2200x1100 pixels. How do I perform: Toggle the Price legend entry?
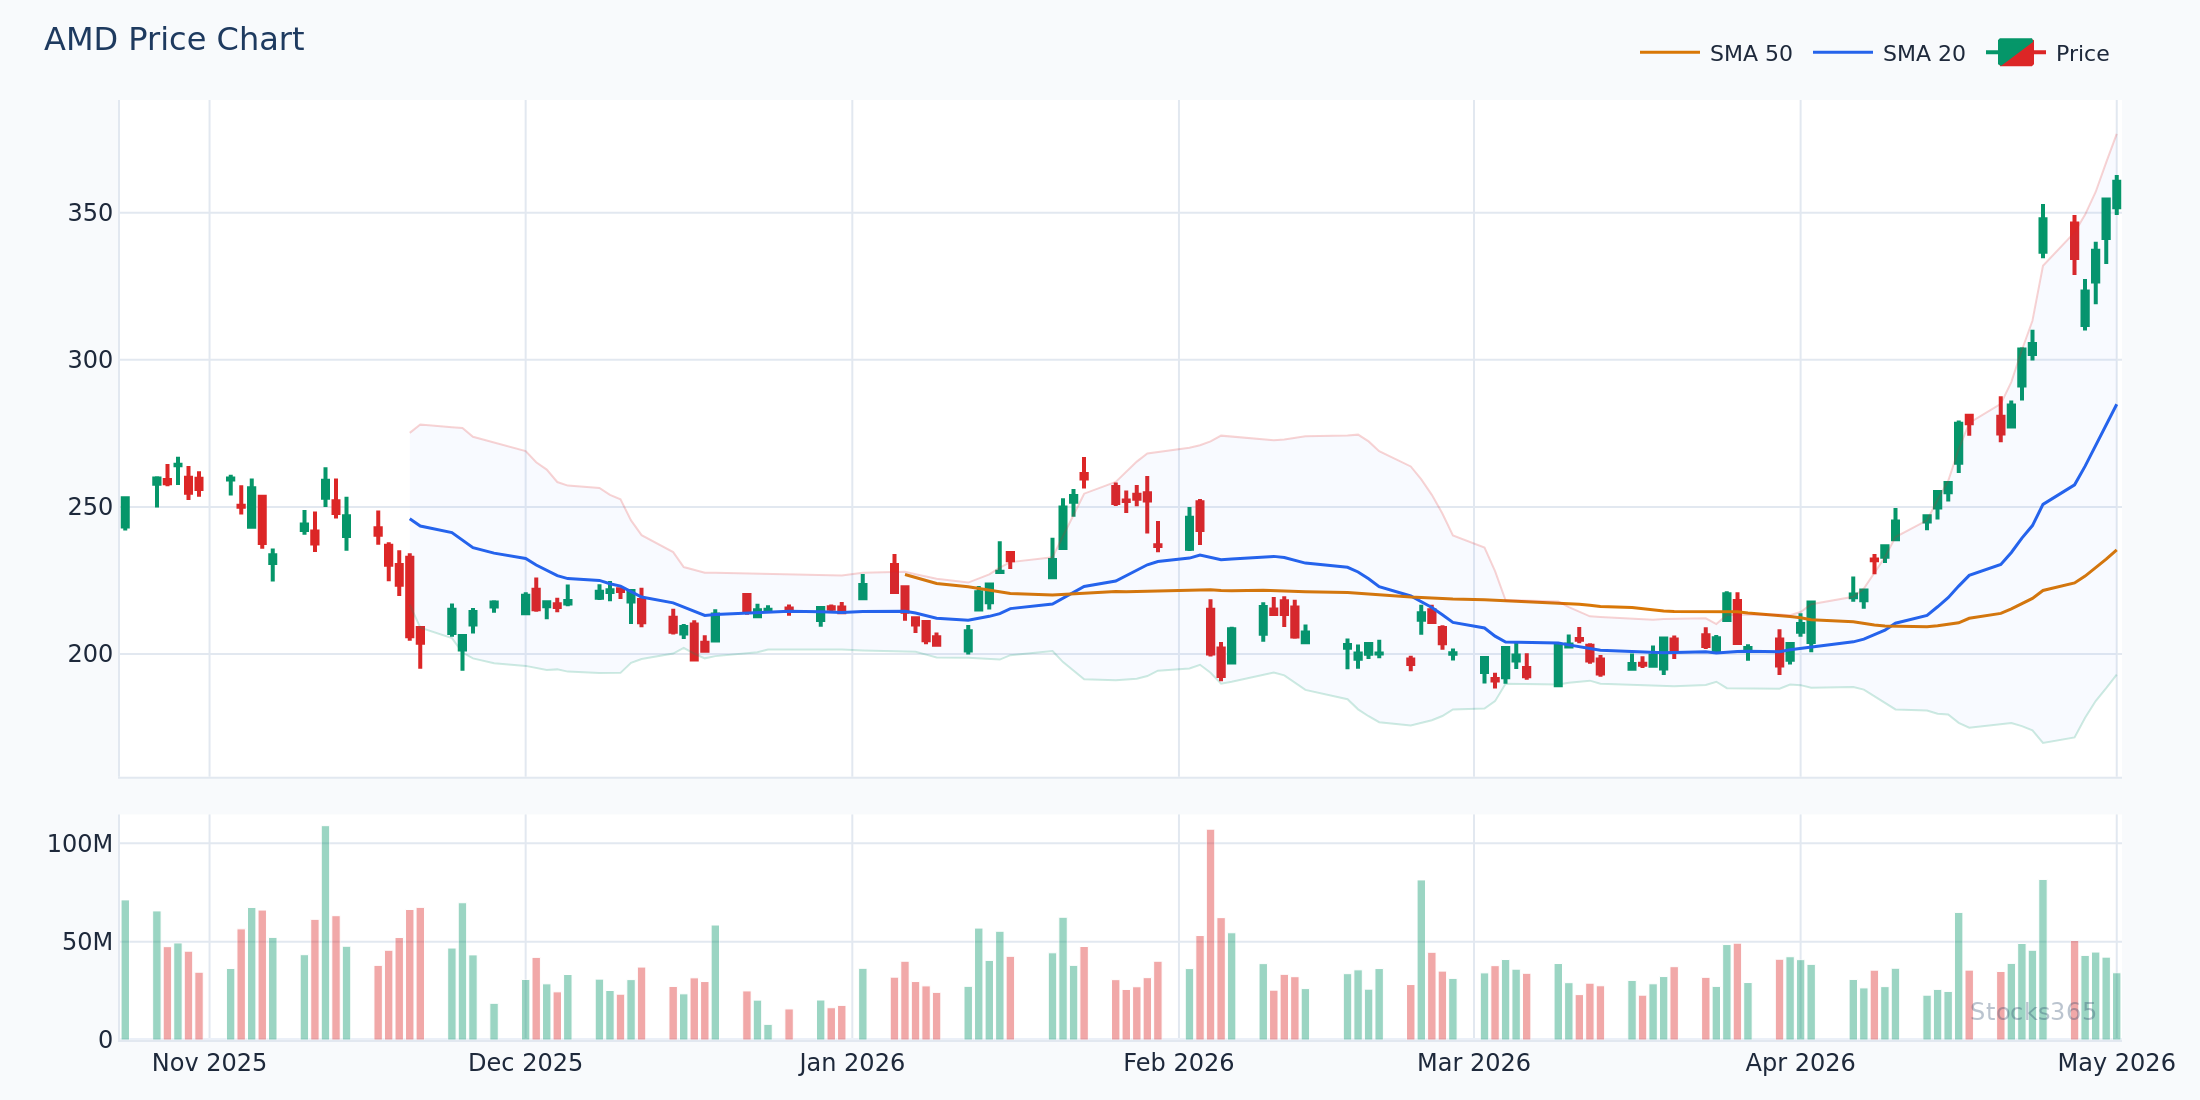click(2048, 54)
